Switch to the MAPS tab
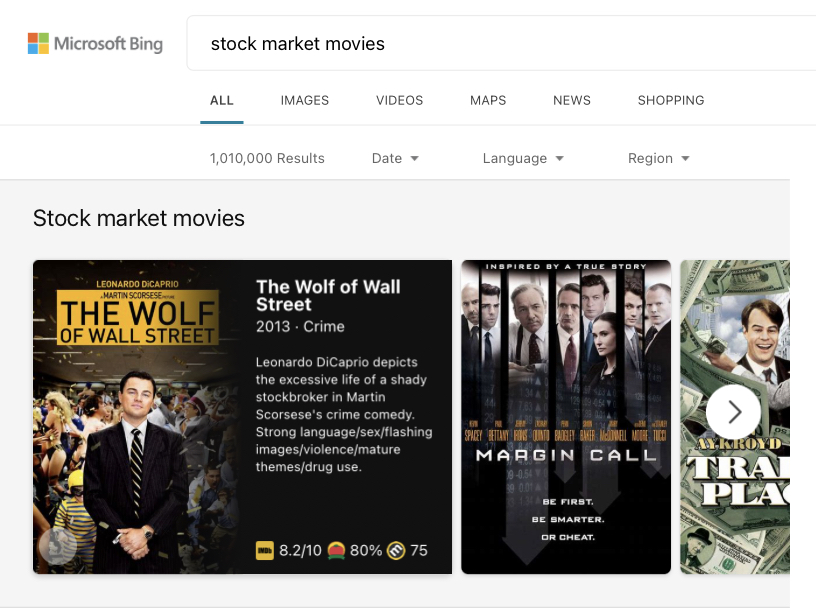This screenshot has width=816, height=612. 488,100
